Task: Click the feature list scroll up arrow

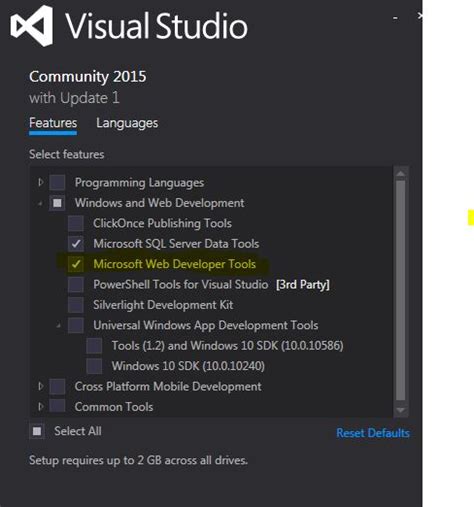Action: [x=401, y=174]
